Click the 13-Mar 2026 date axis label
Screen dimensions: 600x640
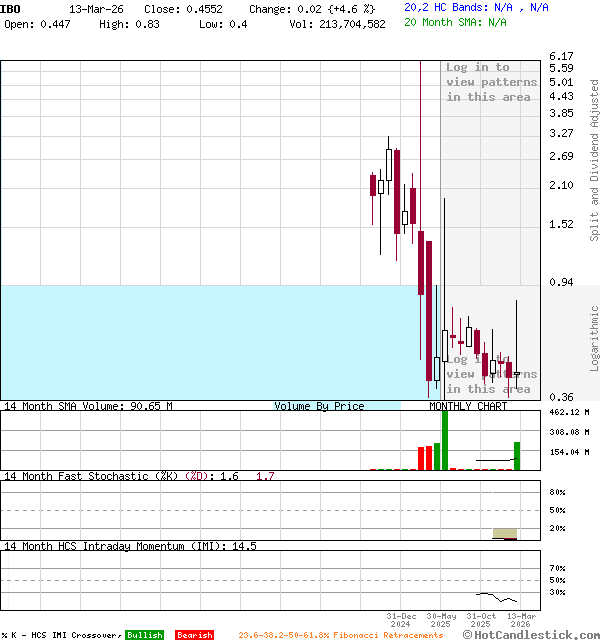pyautogui.click(x=522, y=620)
